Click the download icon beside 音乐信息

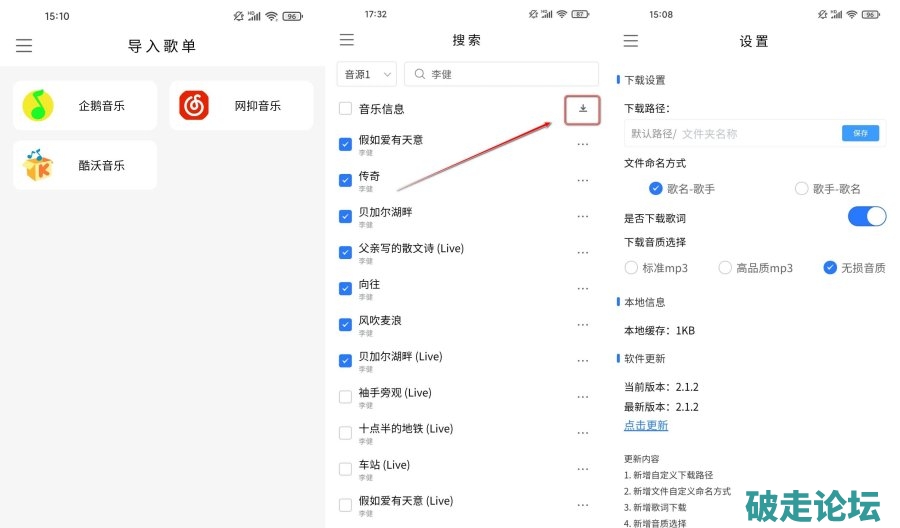pos(583,109)
